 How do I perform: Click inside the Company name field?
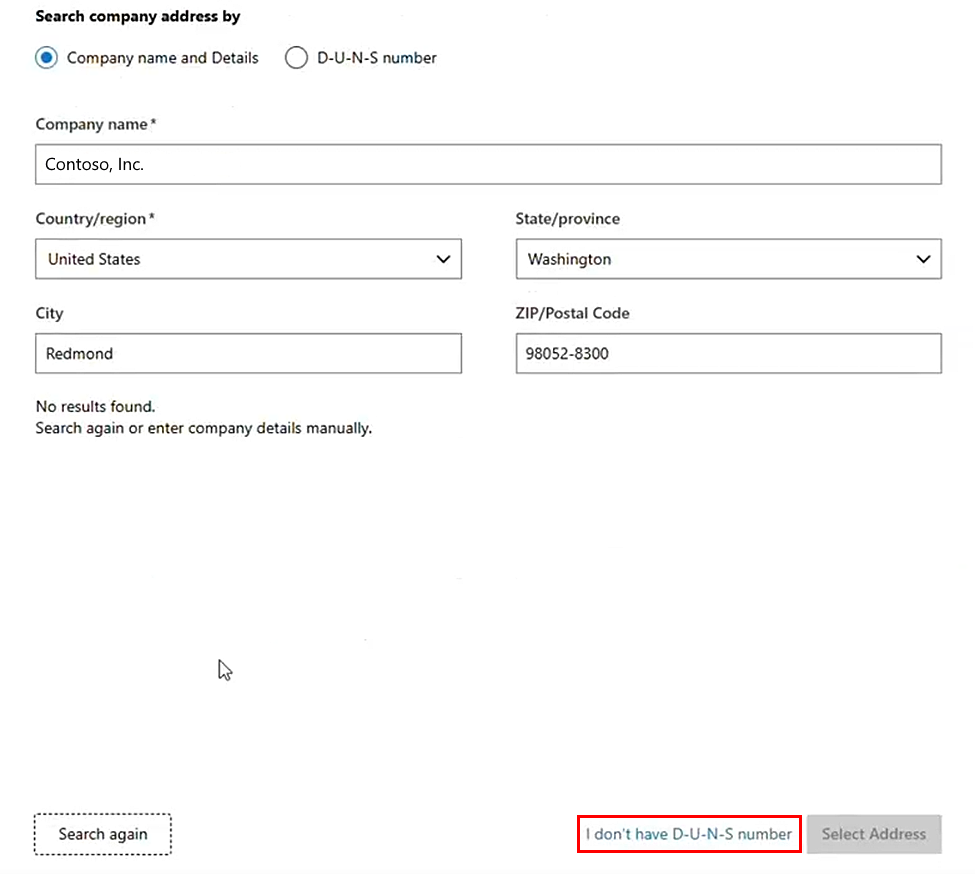488,164
